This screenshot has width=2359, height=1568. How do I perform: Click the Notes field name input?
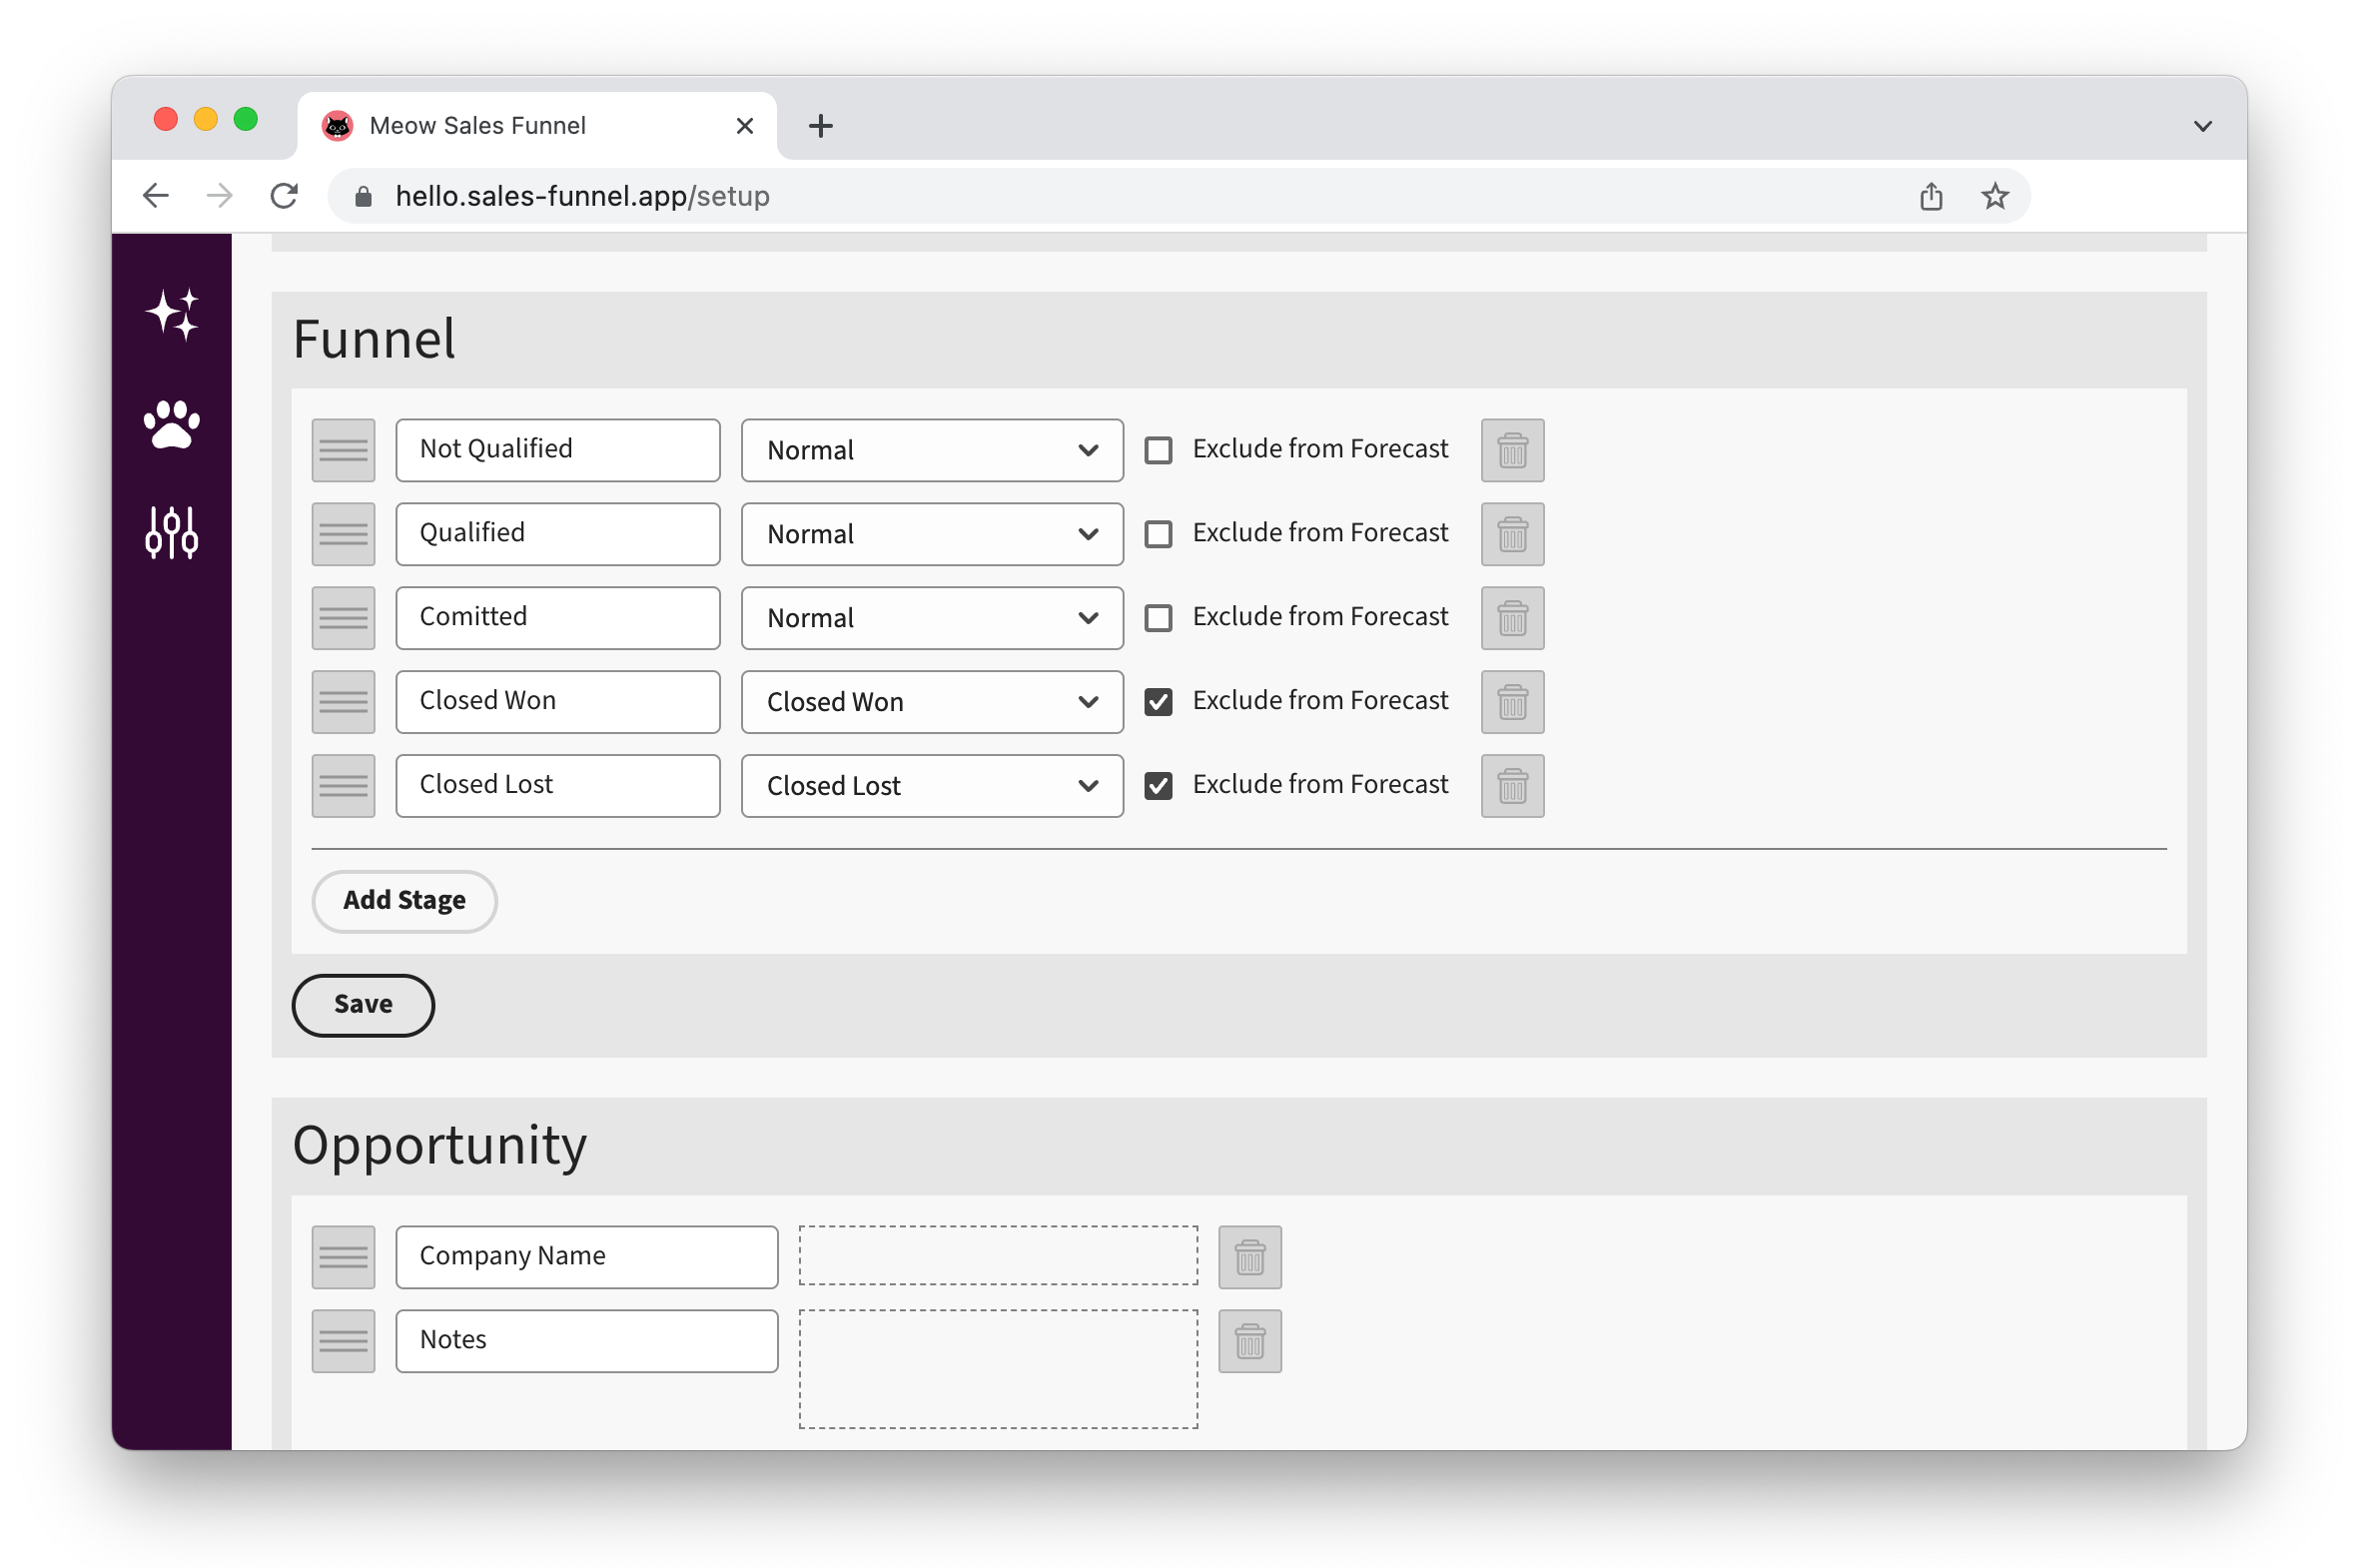coord(586,1341)
